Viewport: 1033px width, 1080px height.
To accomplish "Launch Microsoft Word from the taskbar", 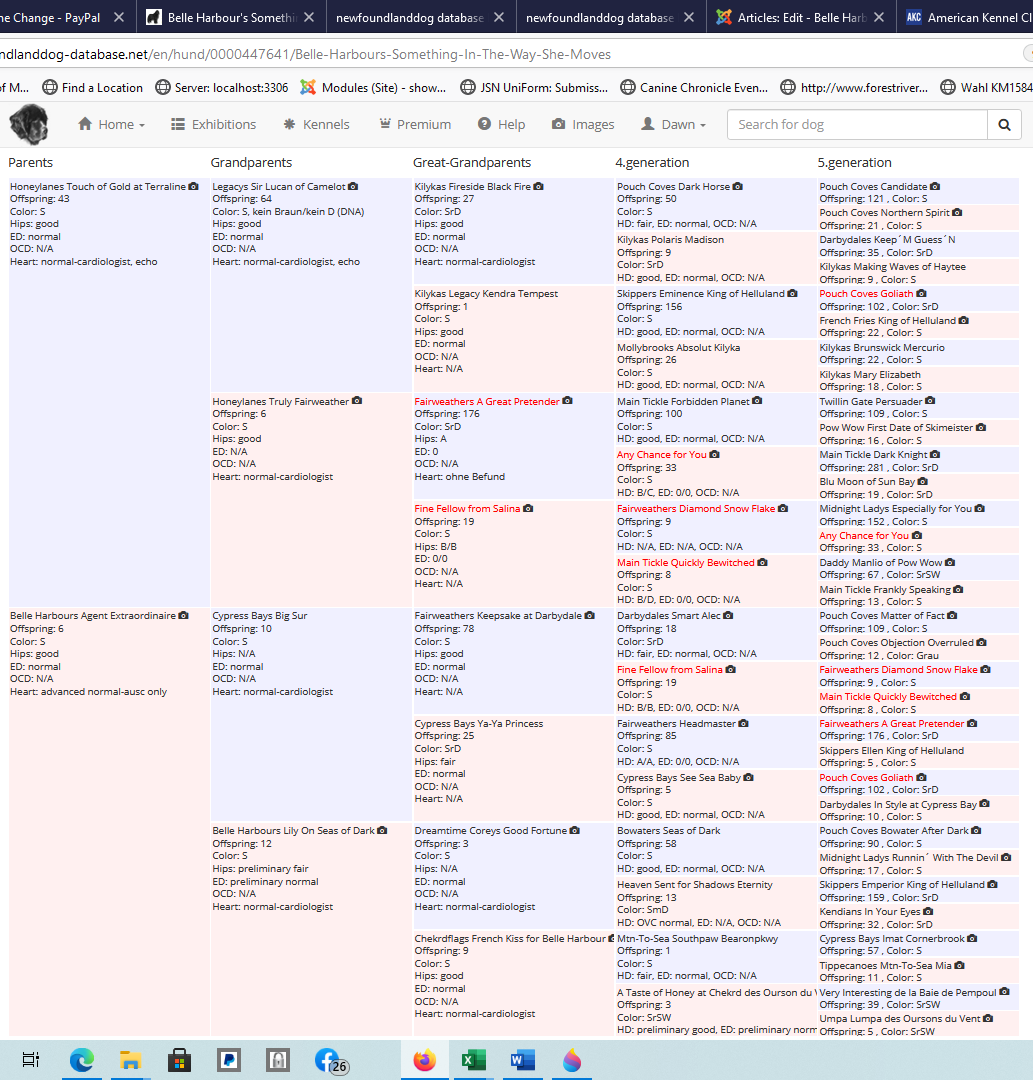I will click(522, 1060).
